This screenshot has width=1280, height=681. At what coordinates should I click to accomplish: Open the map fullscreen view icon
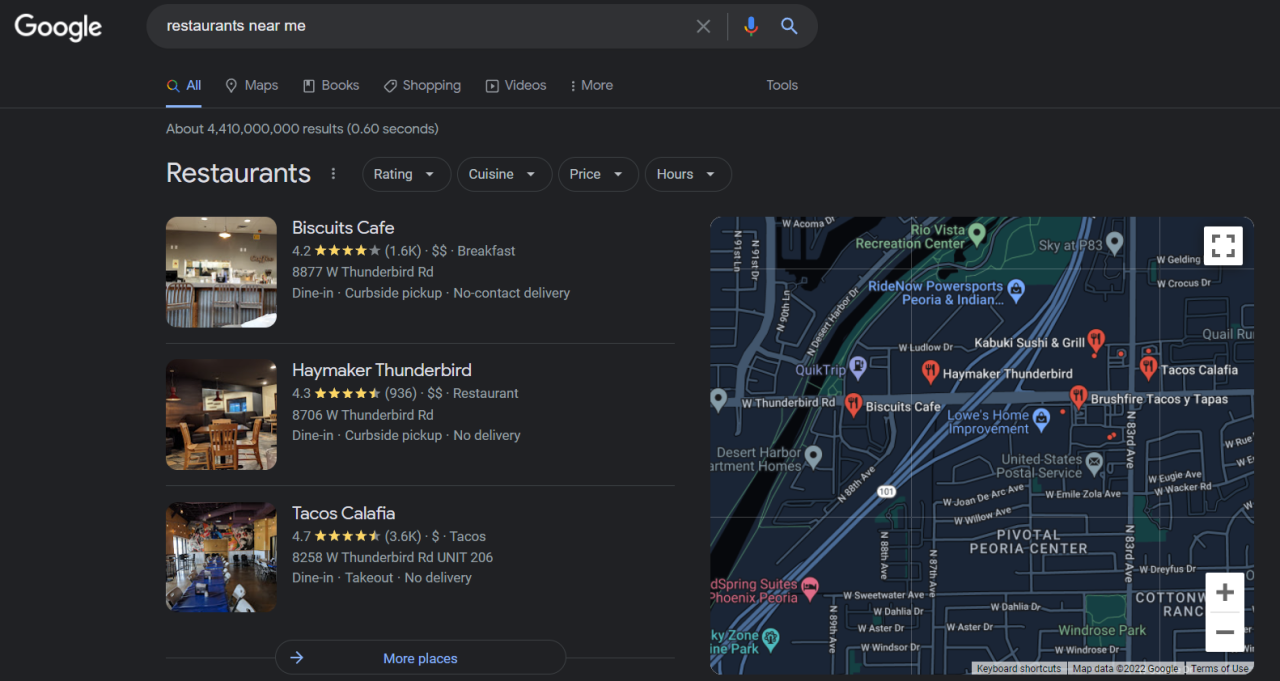[x=1223, y=245]
